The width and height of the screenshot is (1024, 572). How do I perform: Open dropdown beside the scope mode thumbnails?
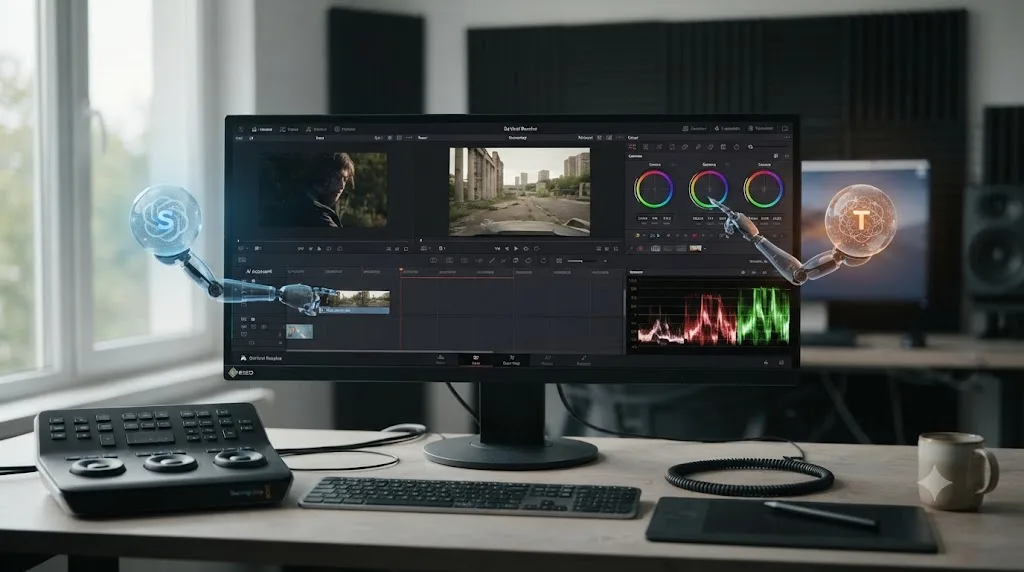click(705, 248)
